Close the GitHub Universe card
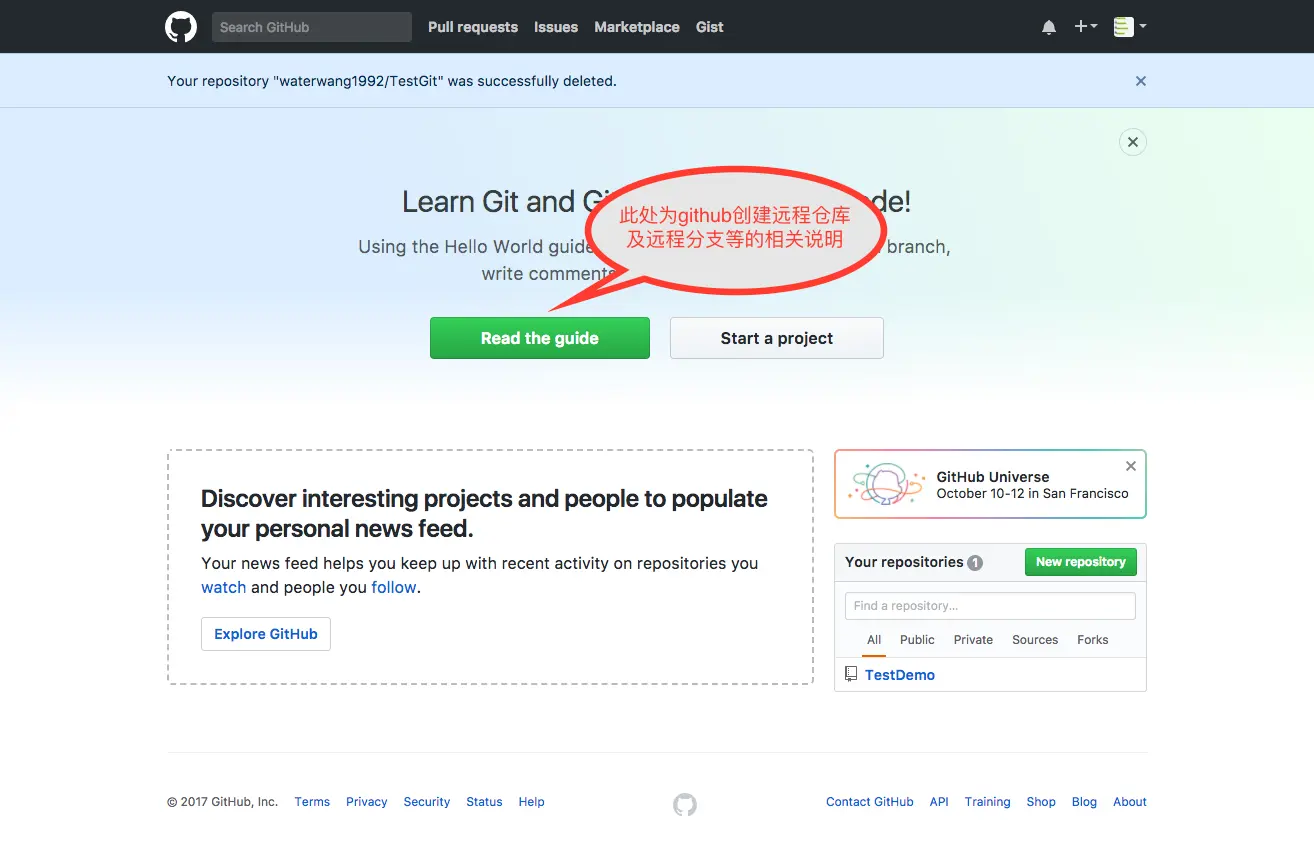 [1131, 466]
